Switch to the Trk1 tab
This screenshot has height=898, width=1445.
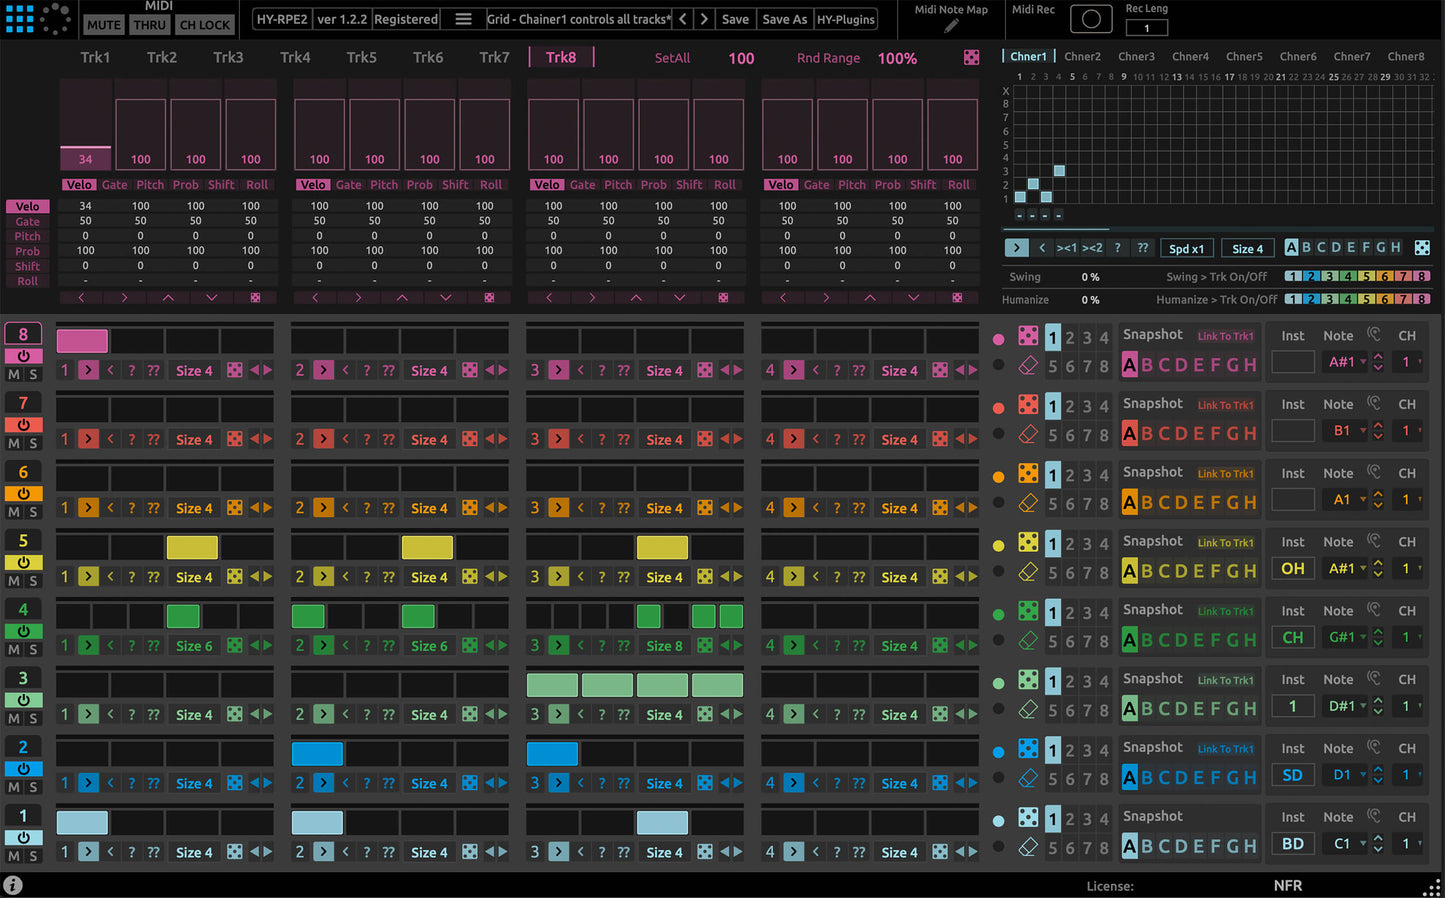(x=95, y=57)
